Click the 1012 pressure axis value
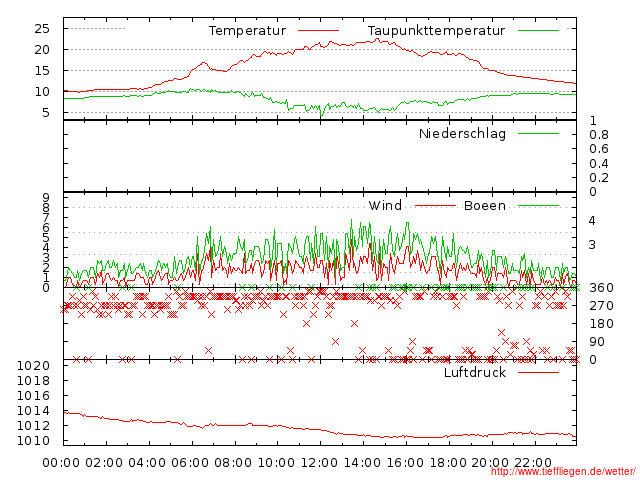 point(33,426)
